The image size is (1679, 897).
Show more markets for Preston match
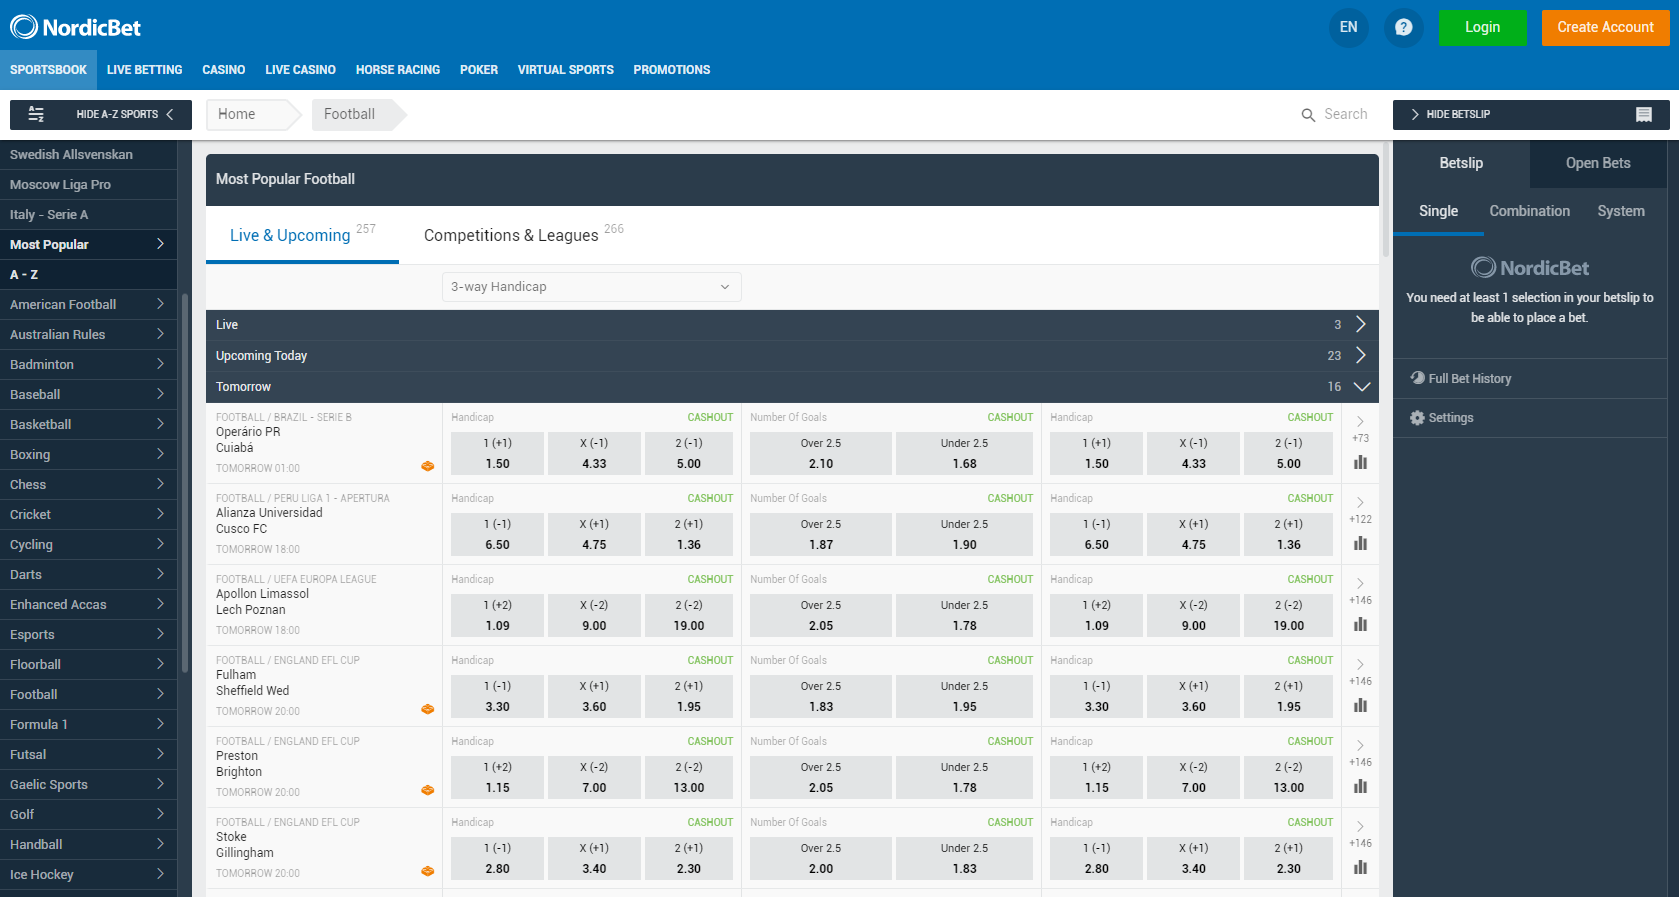click(1360, 753)
